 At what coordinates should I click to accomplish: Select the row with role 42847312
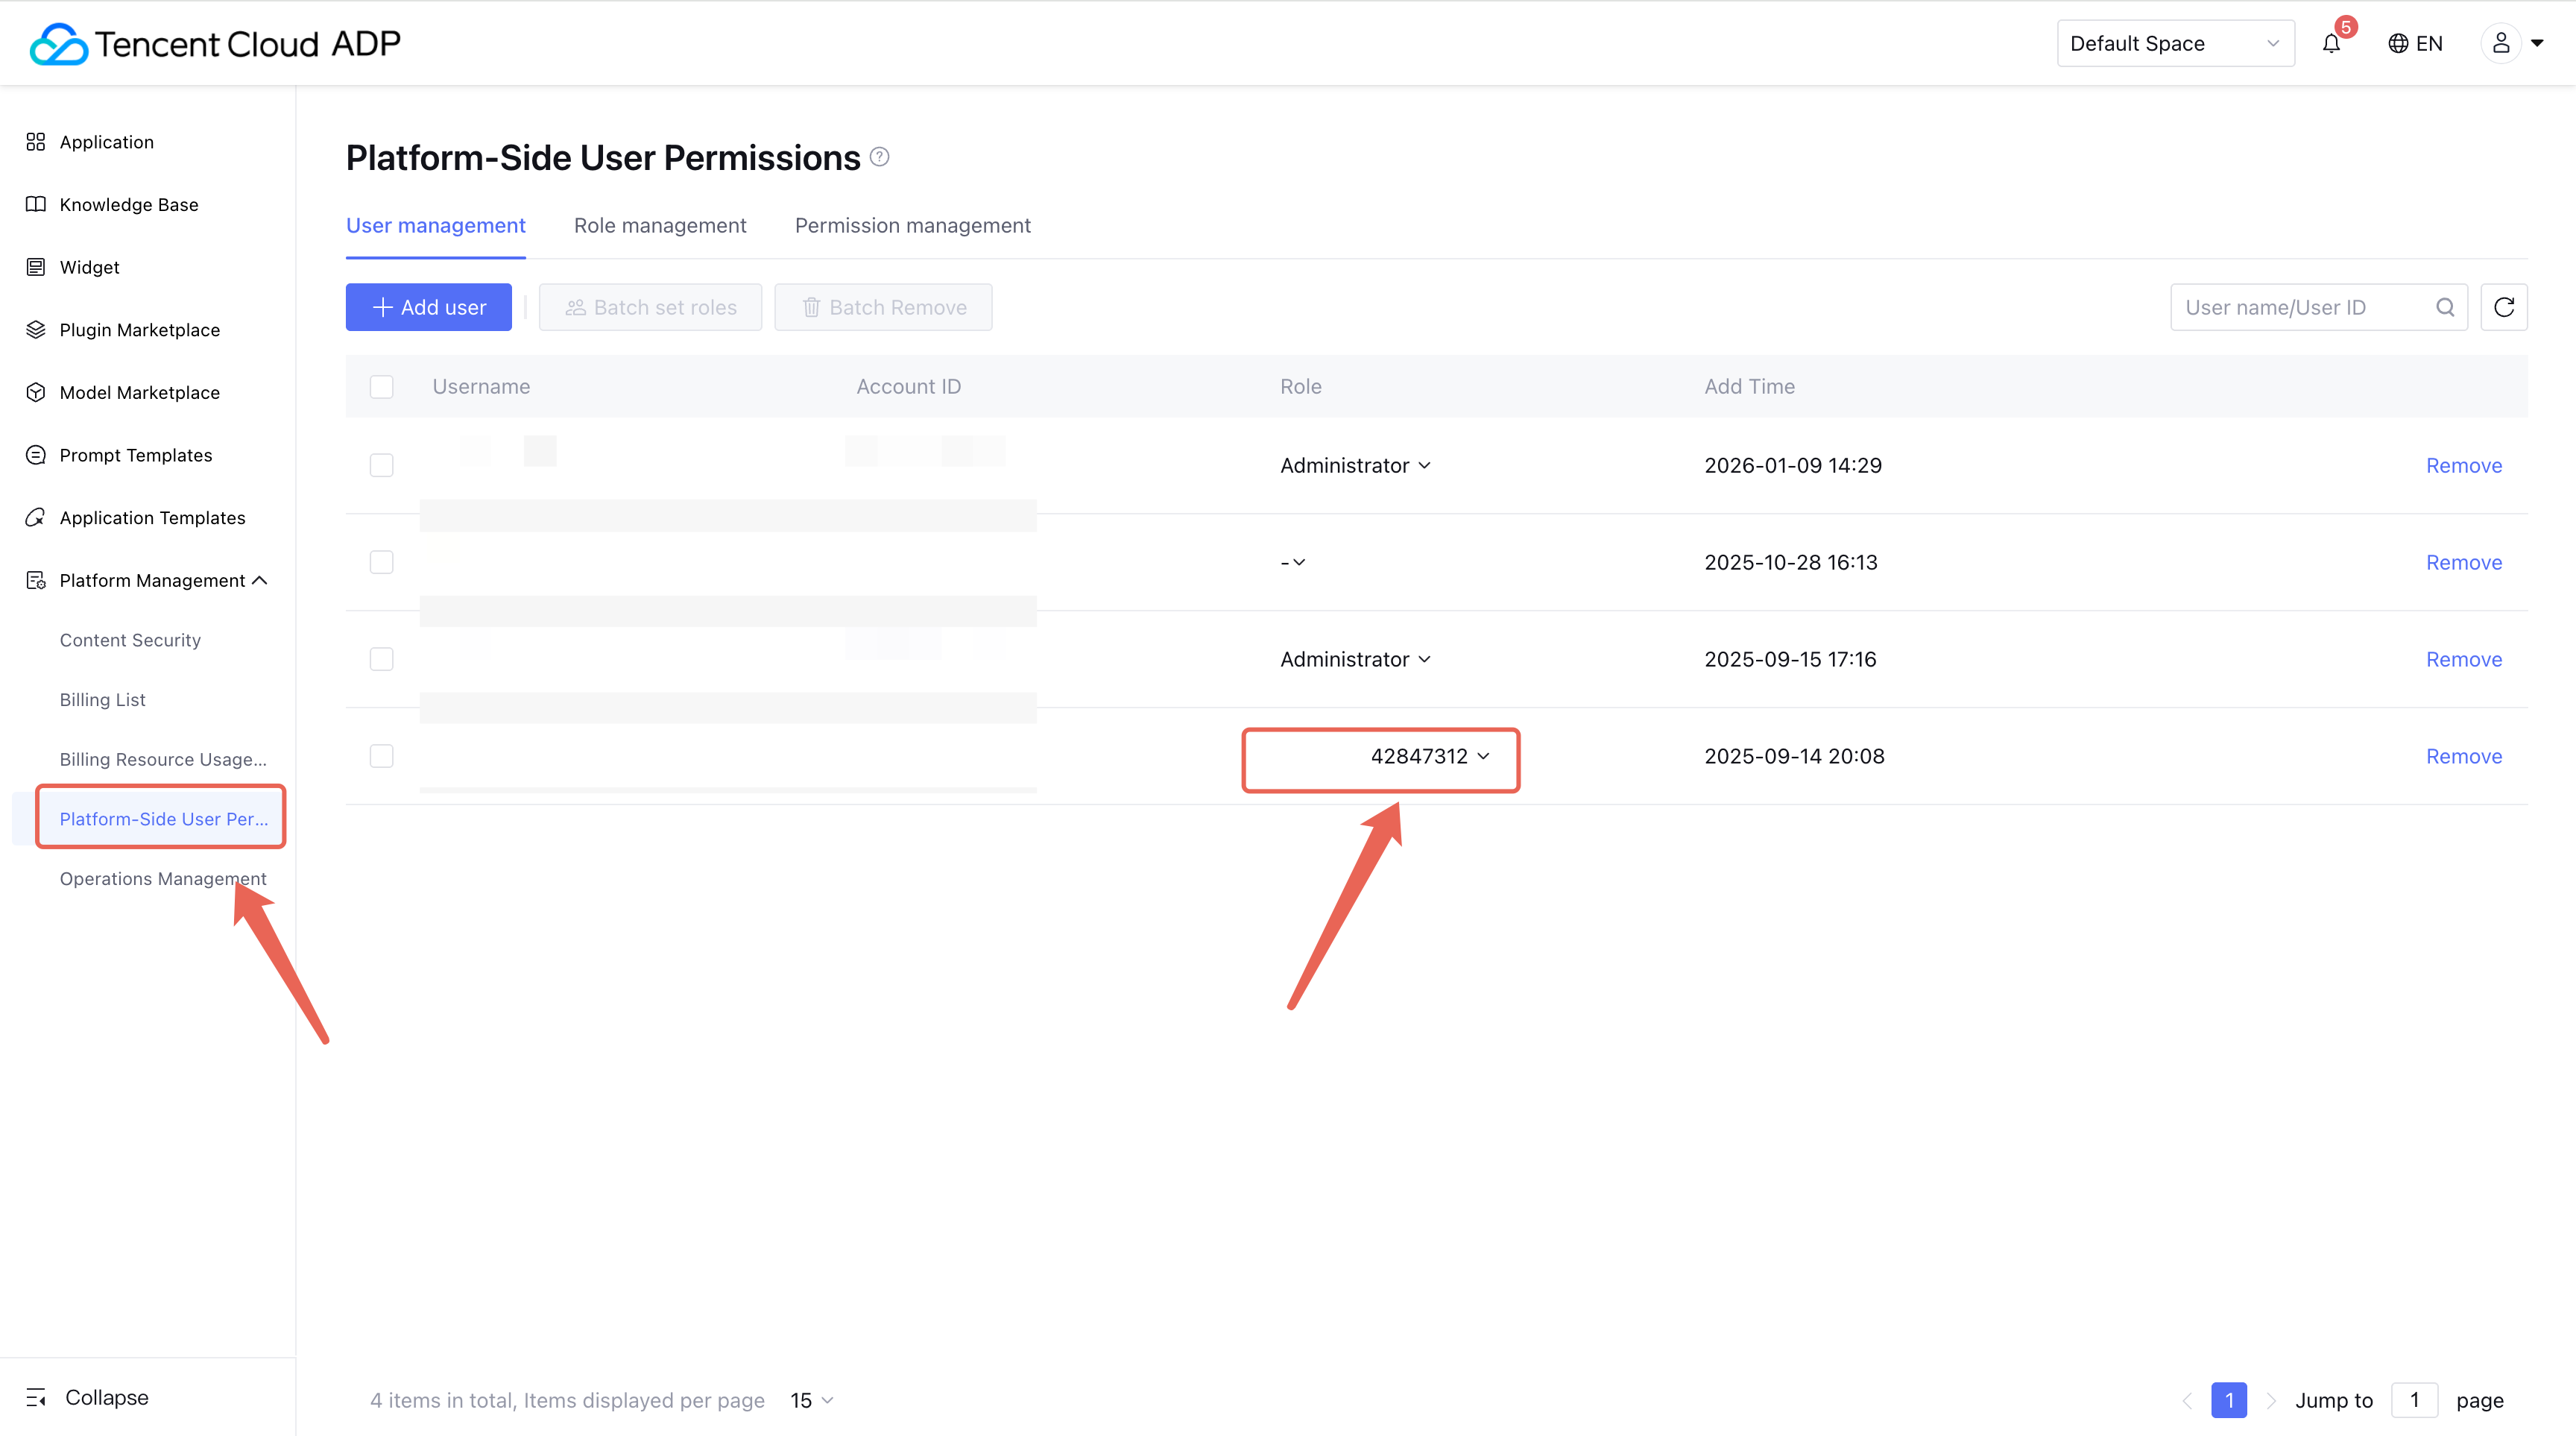[x=381, y=756]
